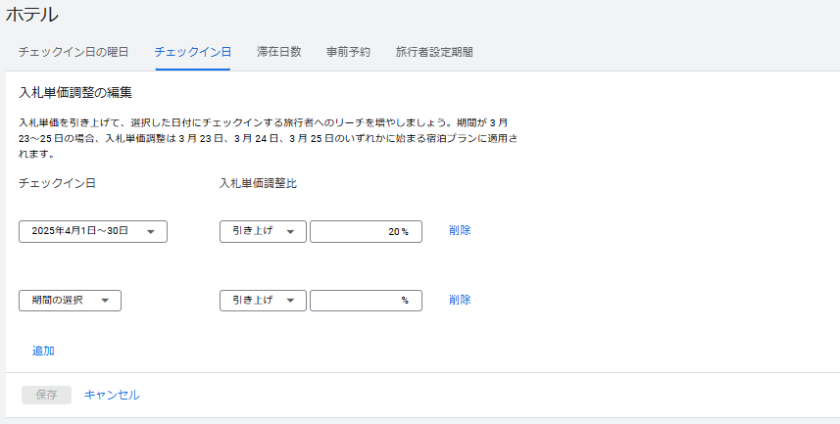Click 削除 for the 期間の選択 row

(x=460, y=299)
